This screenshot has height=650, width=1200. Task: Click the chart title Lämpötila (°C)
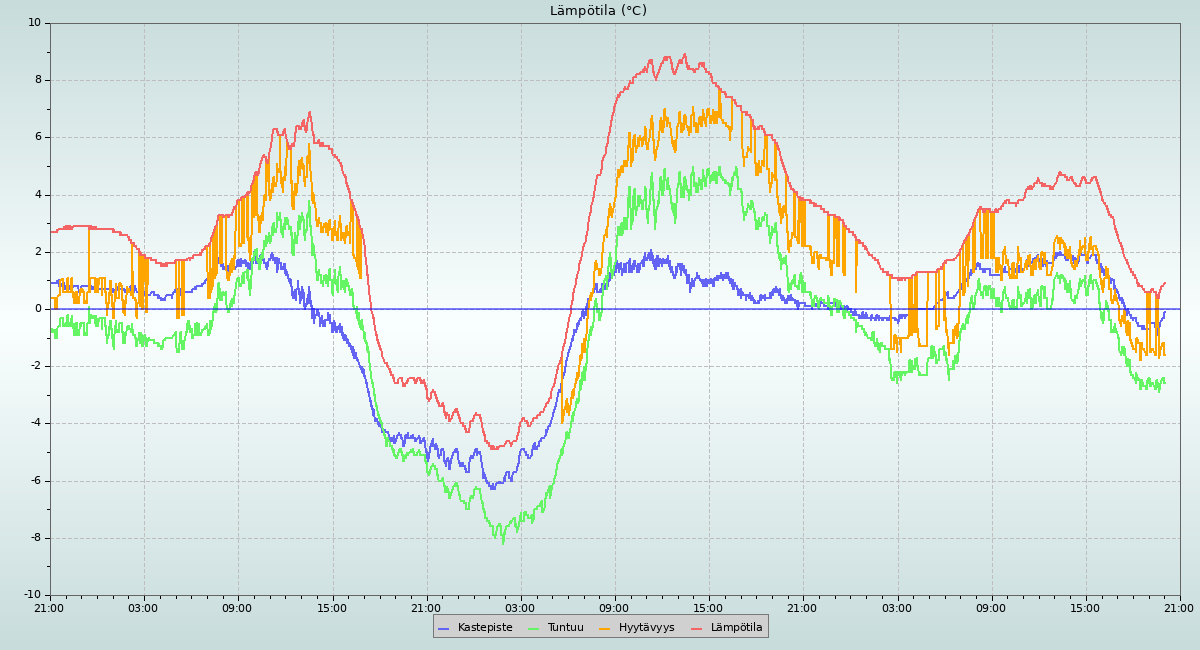tap(598, 11)
